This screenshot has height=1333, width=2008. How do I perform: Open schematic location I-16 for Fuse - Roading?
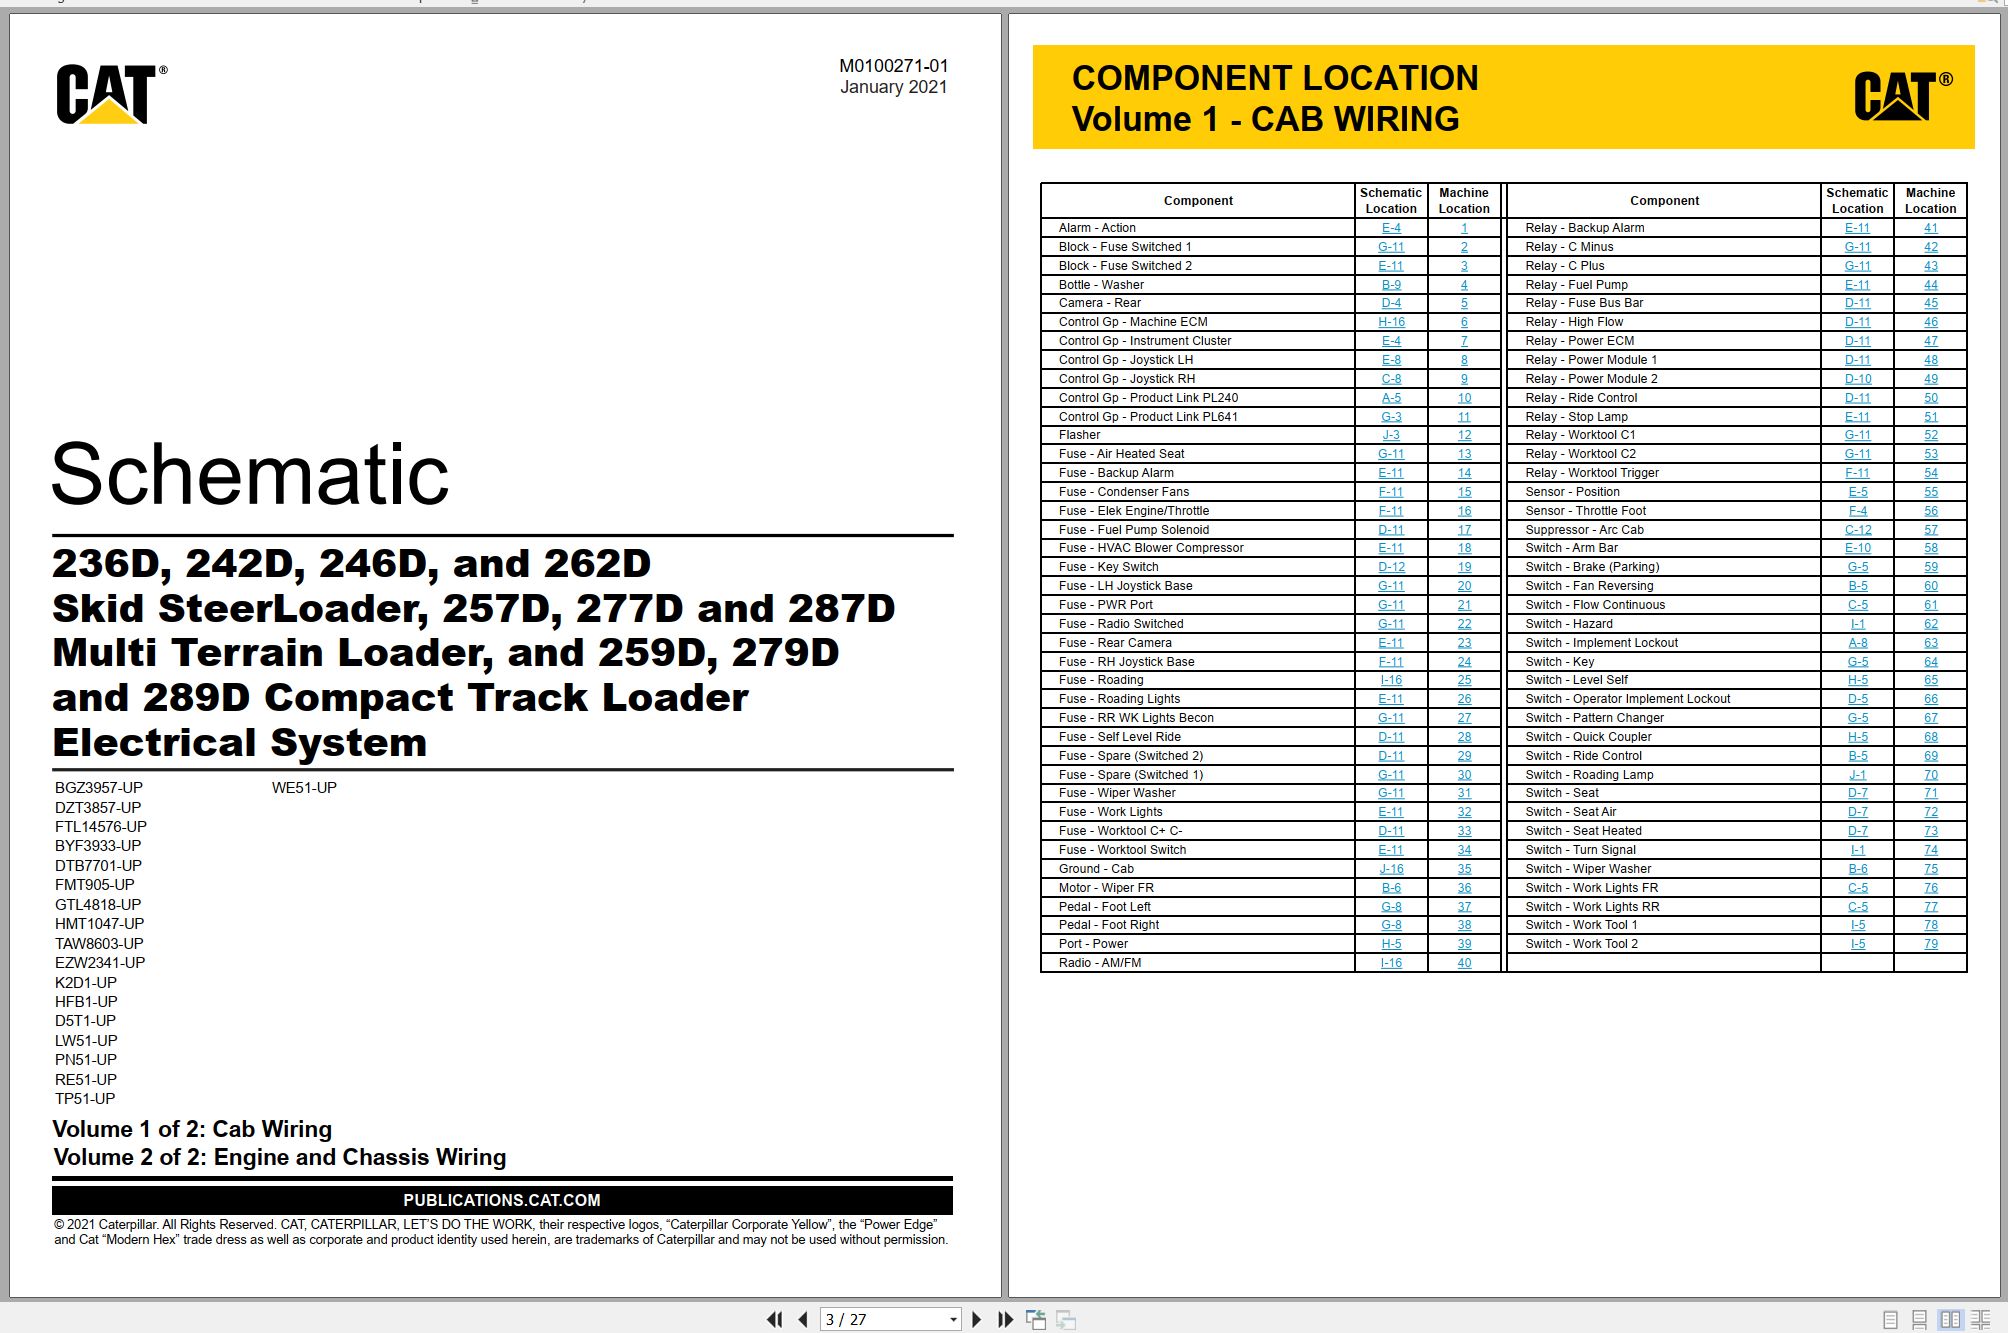pyautogui.click(x=1391, y=680)
